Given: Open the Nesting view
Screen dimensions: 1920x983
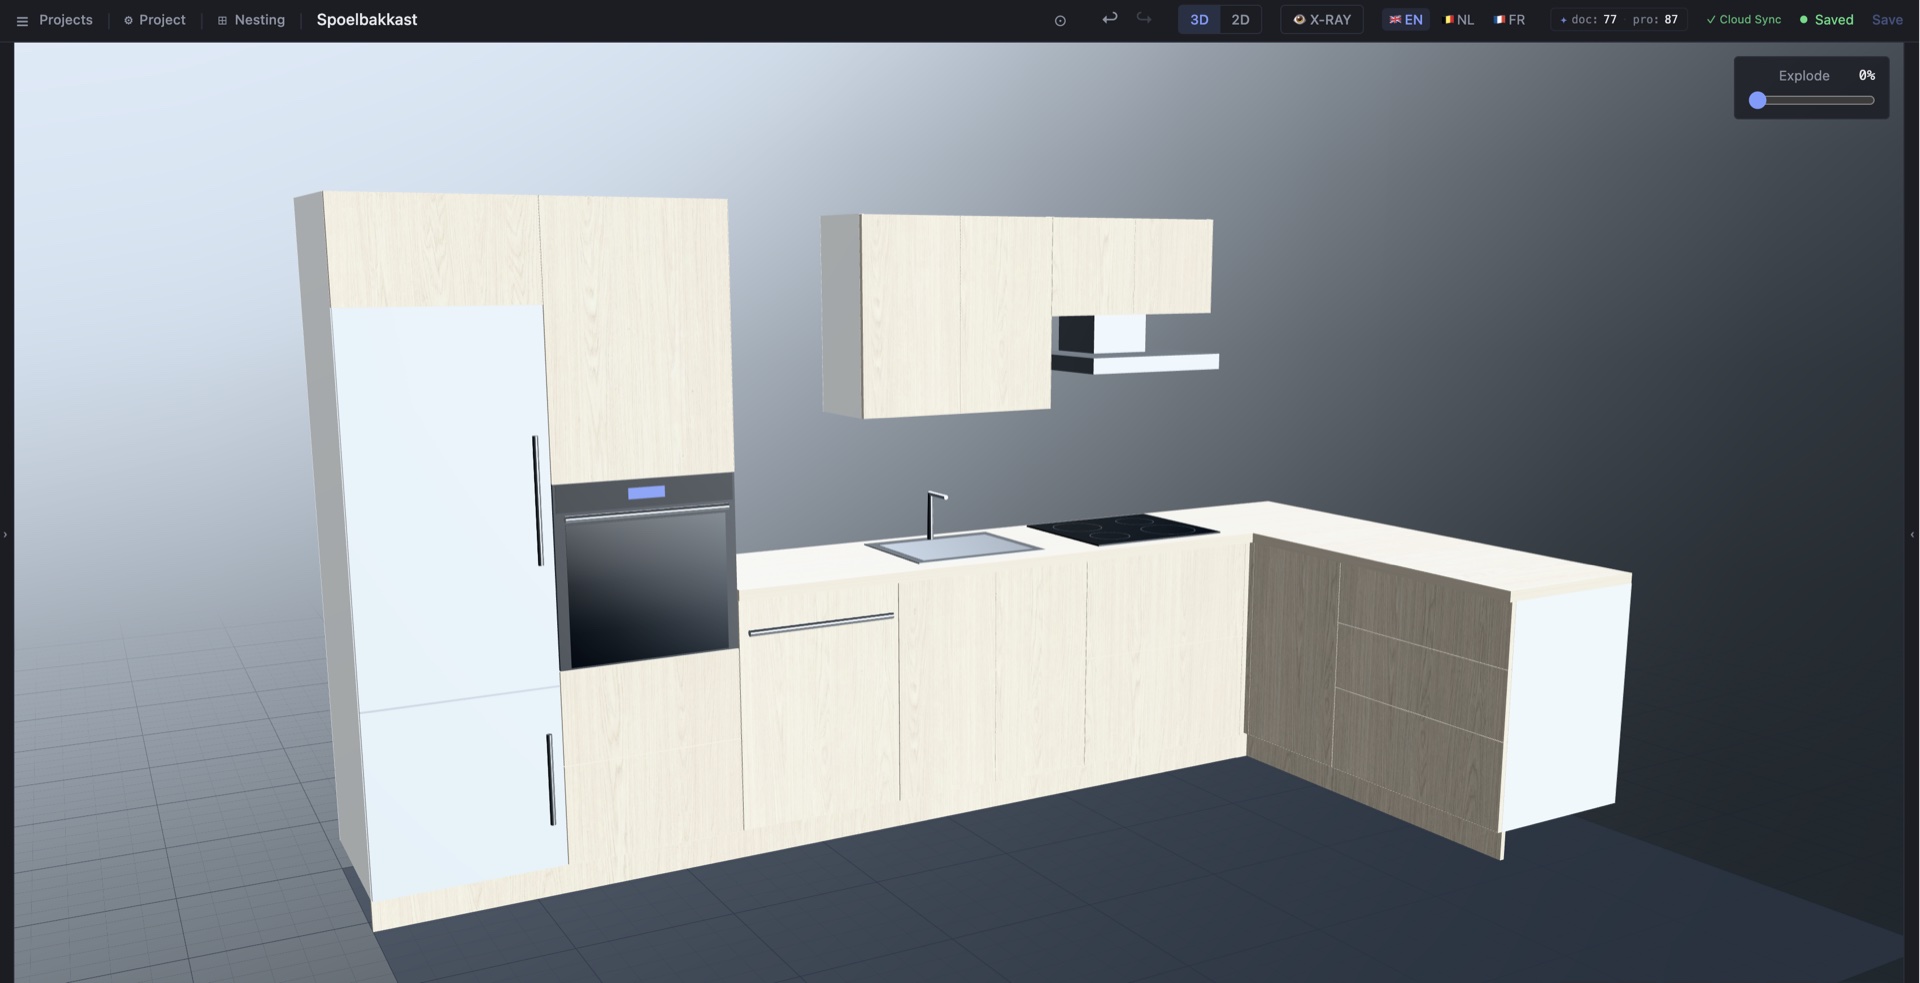Looking at the screenshot, I should 251,20.
